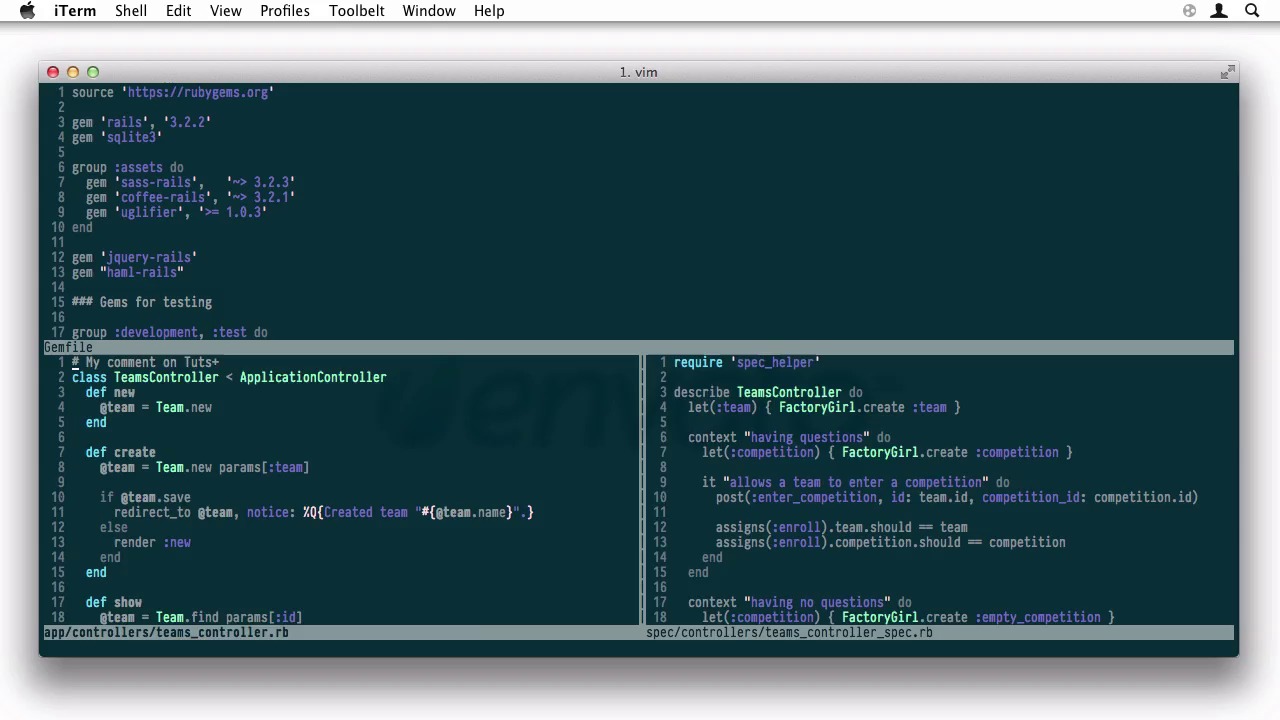Click the 'haml-rails' gem line
1280x720 pixels.
[x=127, y=272]
